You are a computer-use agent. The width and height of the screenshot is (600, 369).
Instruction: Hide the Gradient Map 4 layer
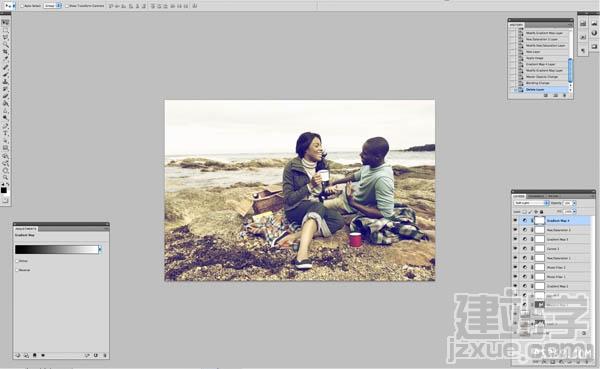[515, 220]
